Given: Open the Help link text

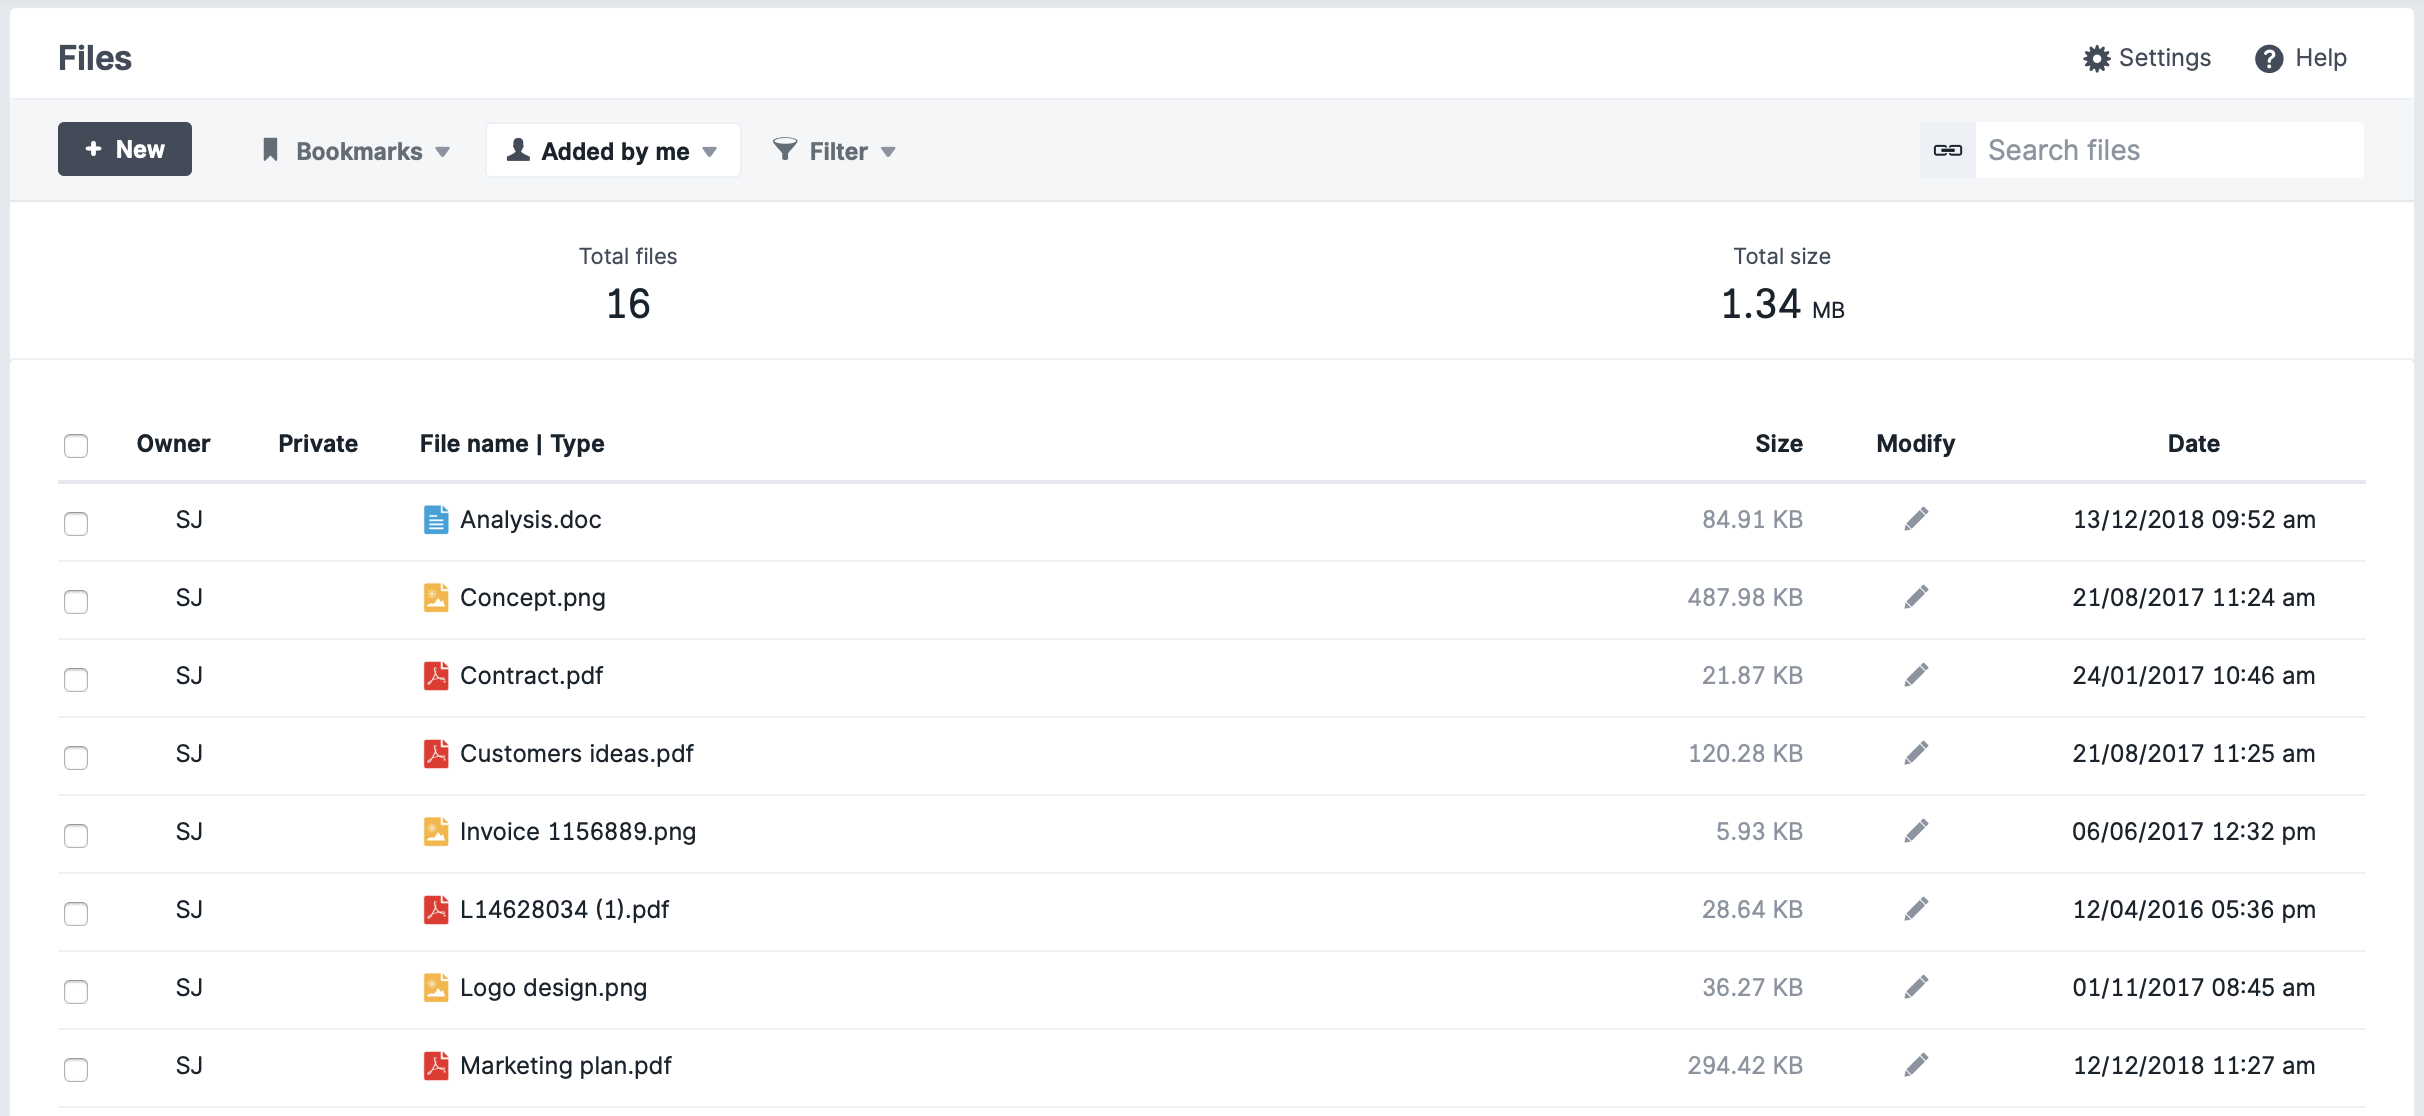Looking at the screenshot, I should click(2321, 58).
